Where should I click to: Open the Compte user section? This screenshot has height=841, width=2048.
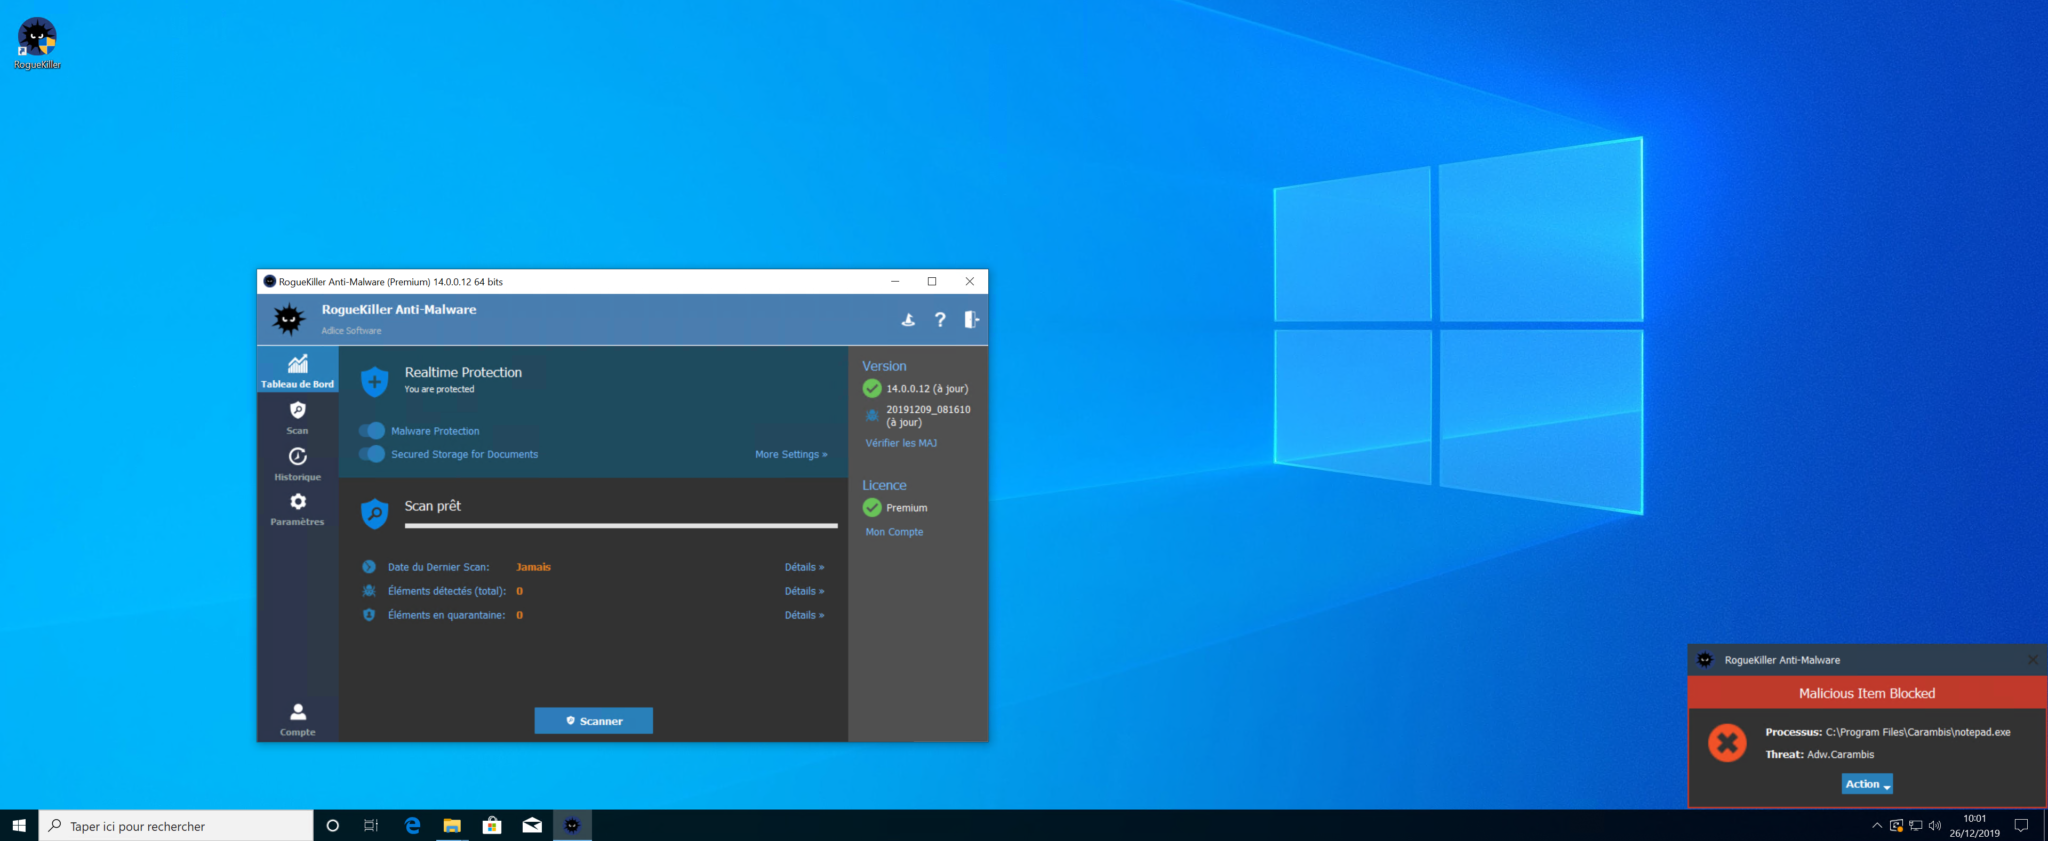(297, 718)
